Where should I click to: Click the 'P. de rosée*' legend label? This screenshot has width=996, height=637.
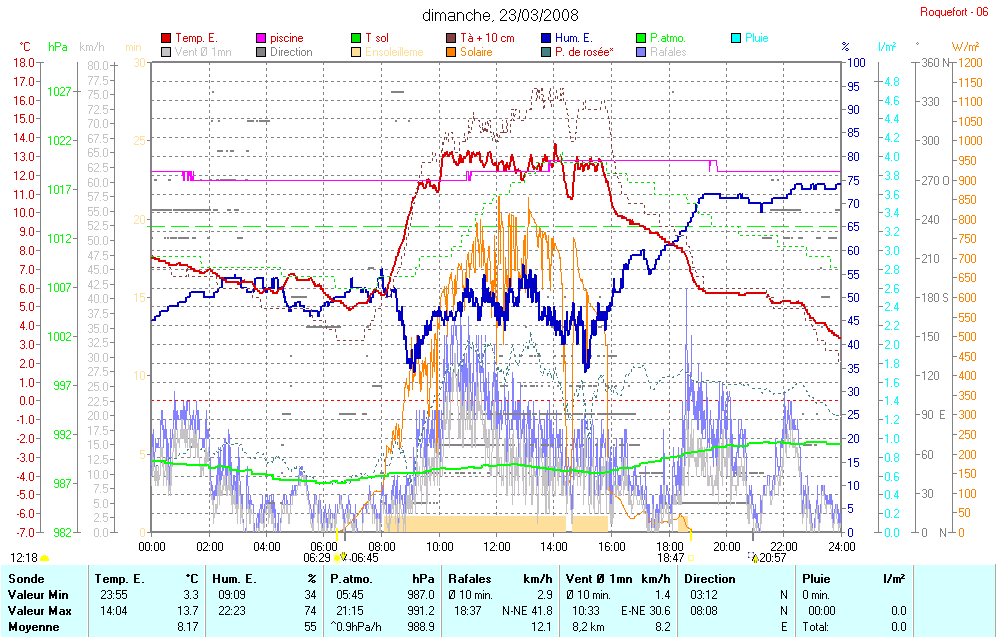pos(584,52)
